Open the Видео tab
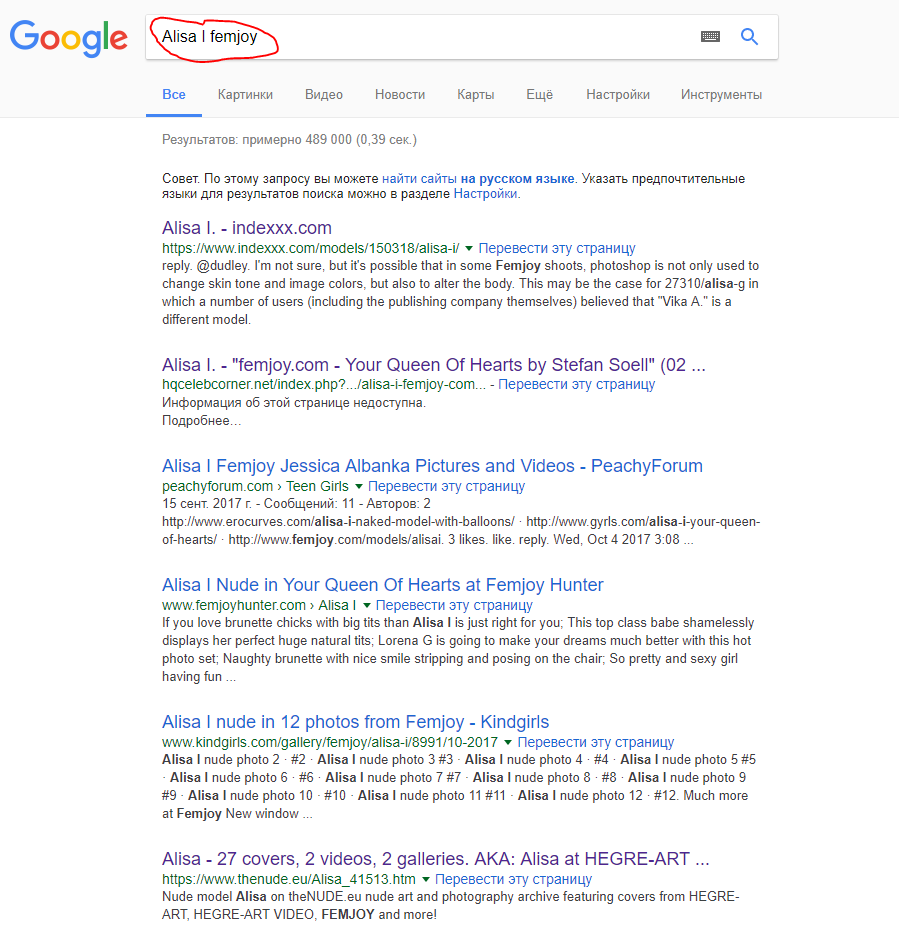 pos(324,95)
